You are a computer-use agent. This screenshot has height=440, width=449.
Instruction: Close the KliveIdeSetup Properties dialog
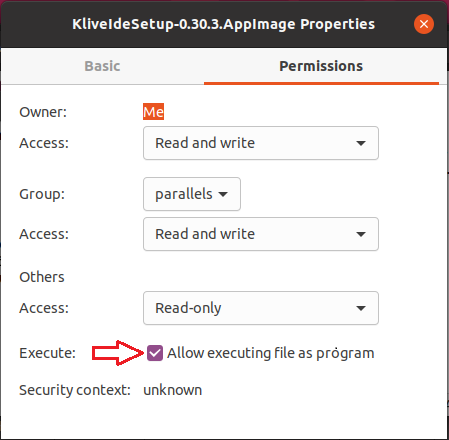424,24
